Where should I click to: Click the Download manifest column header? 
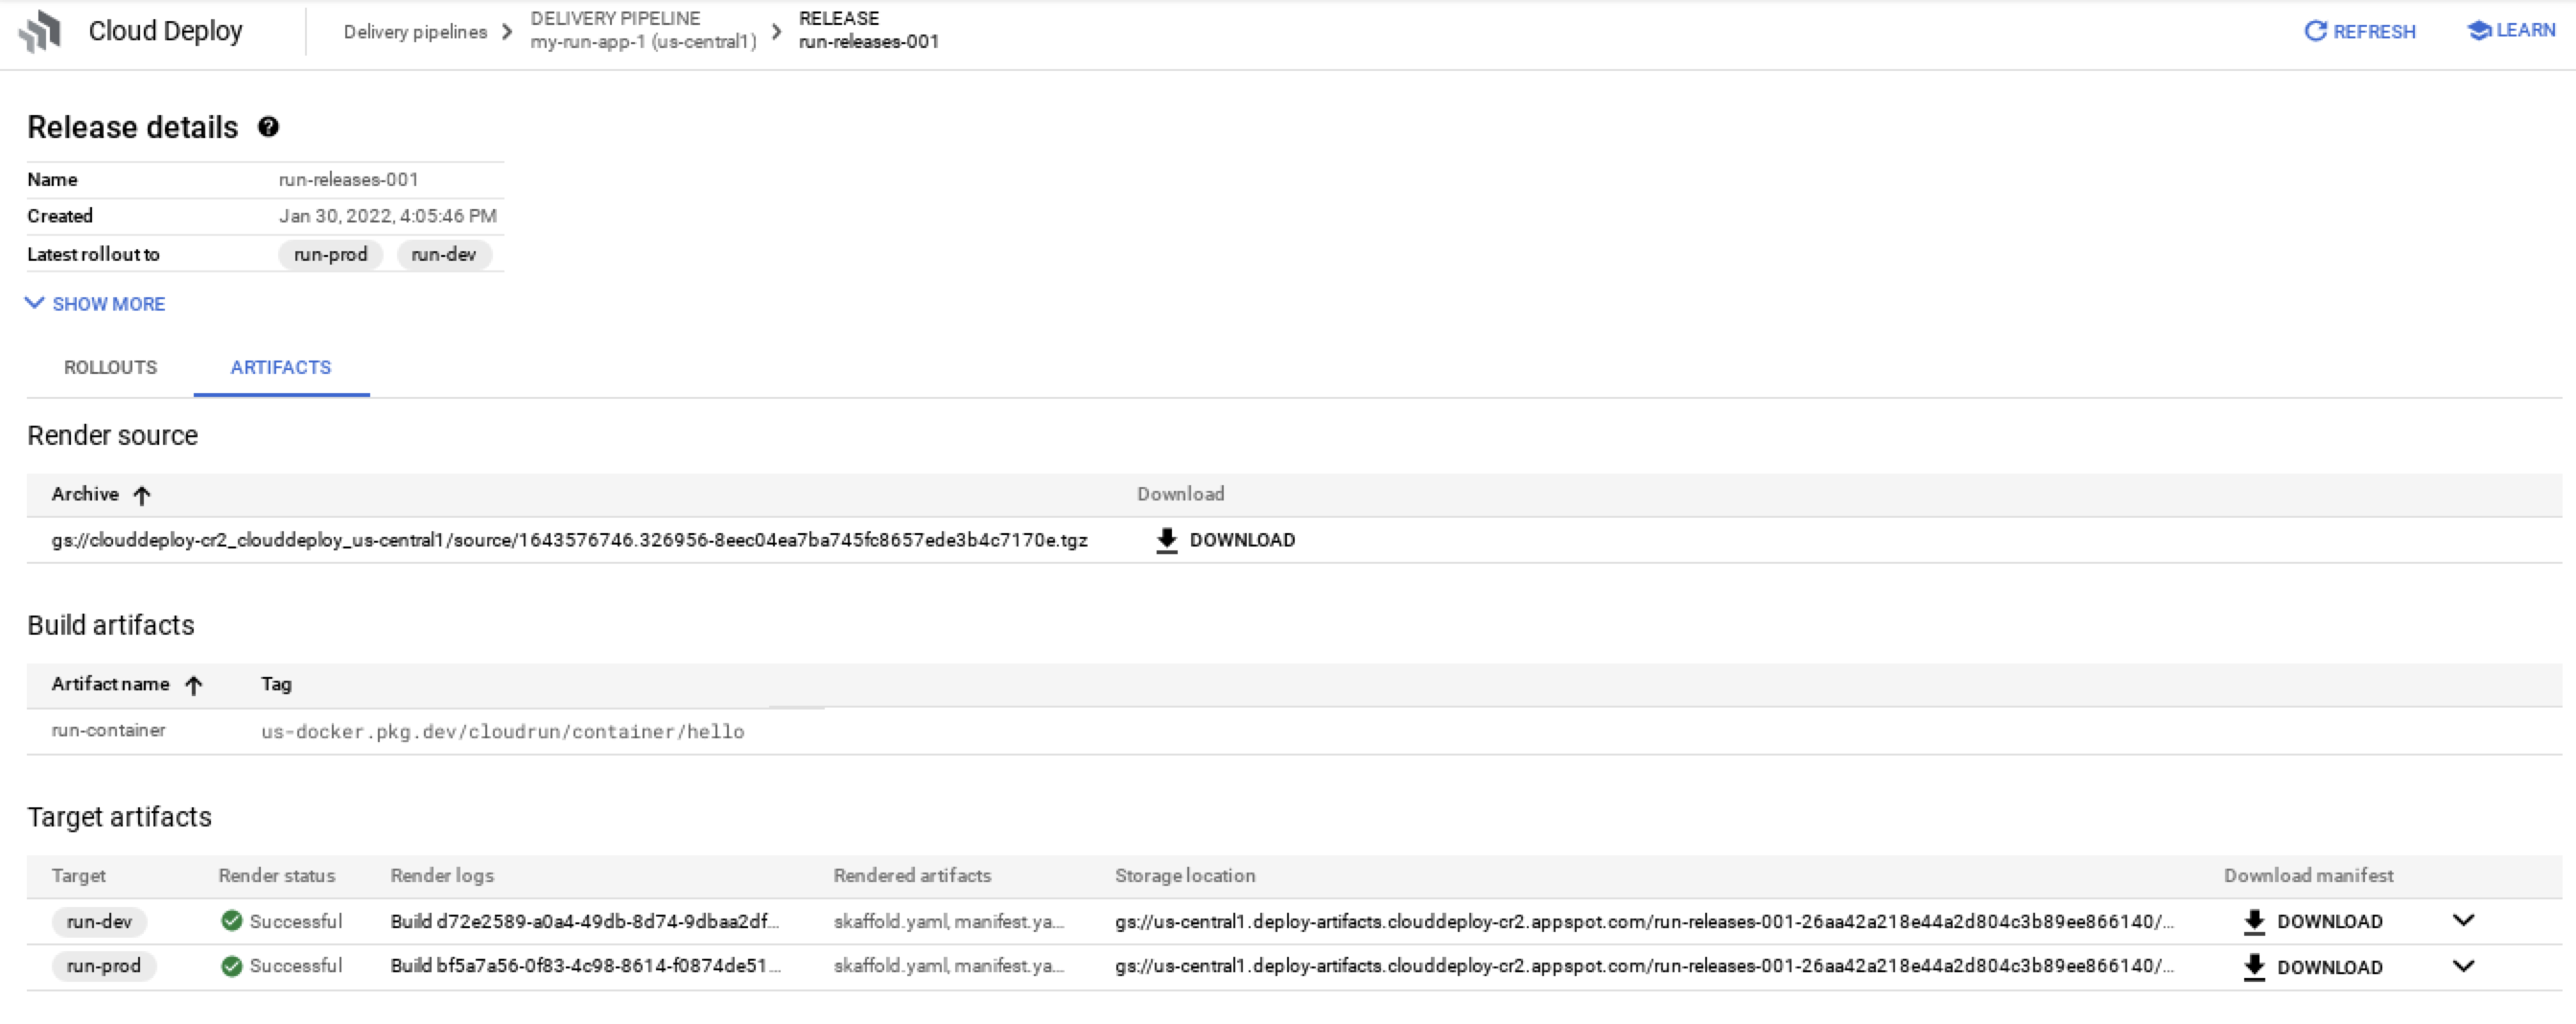click(x=2308, y=876)
